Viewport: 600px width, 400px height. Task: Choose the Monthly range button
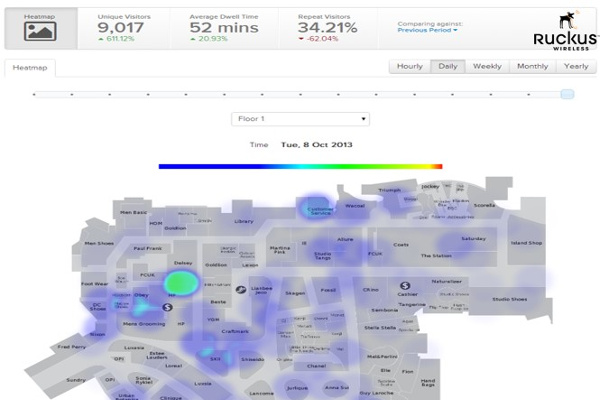532,66
